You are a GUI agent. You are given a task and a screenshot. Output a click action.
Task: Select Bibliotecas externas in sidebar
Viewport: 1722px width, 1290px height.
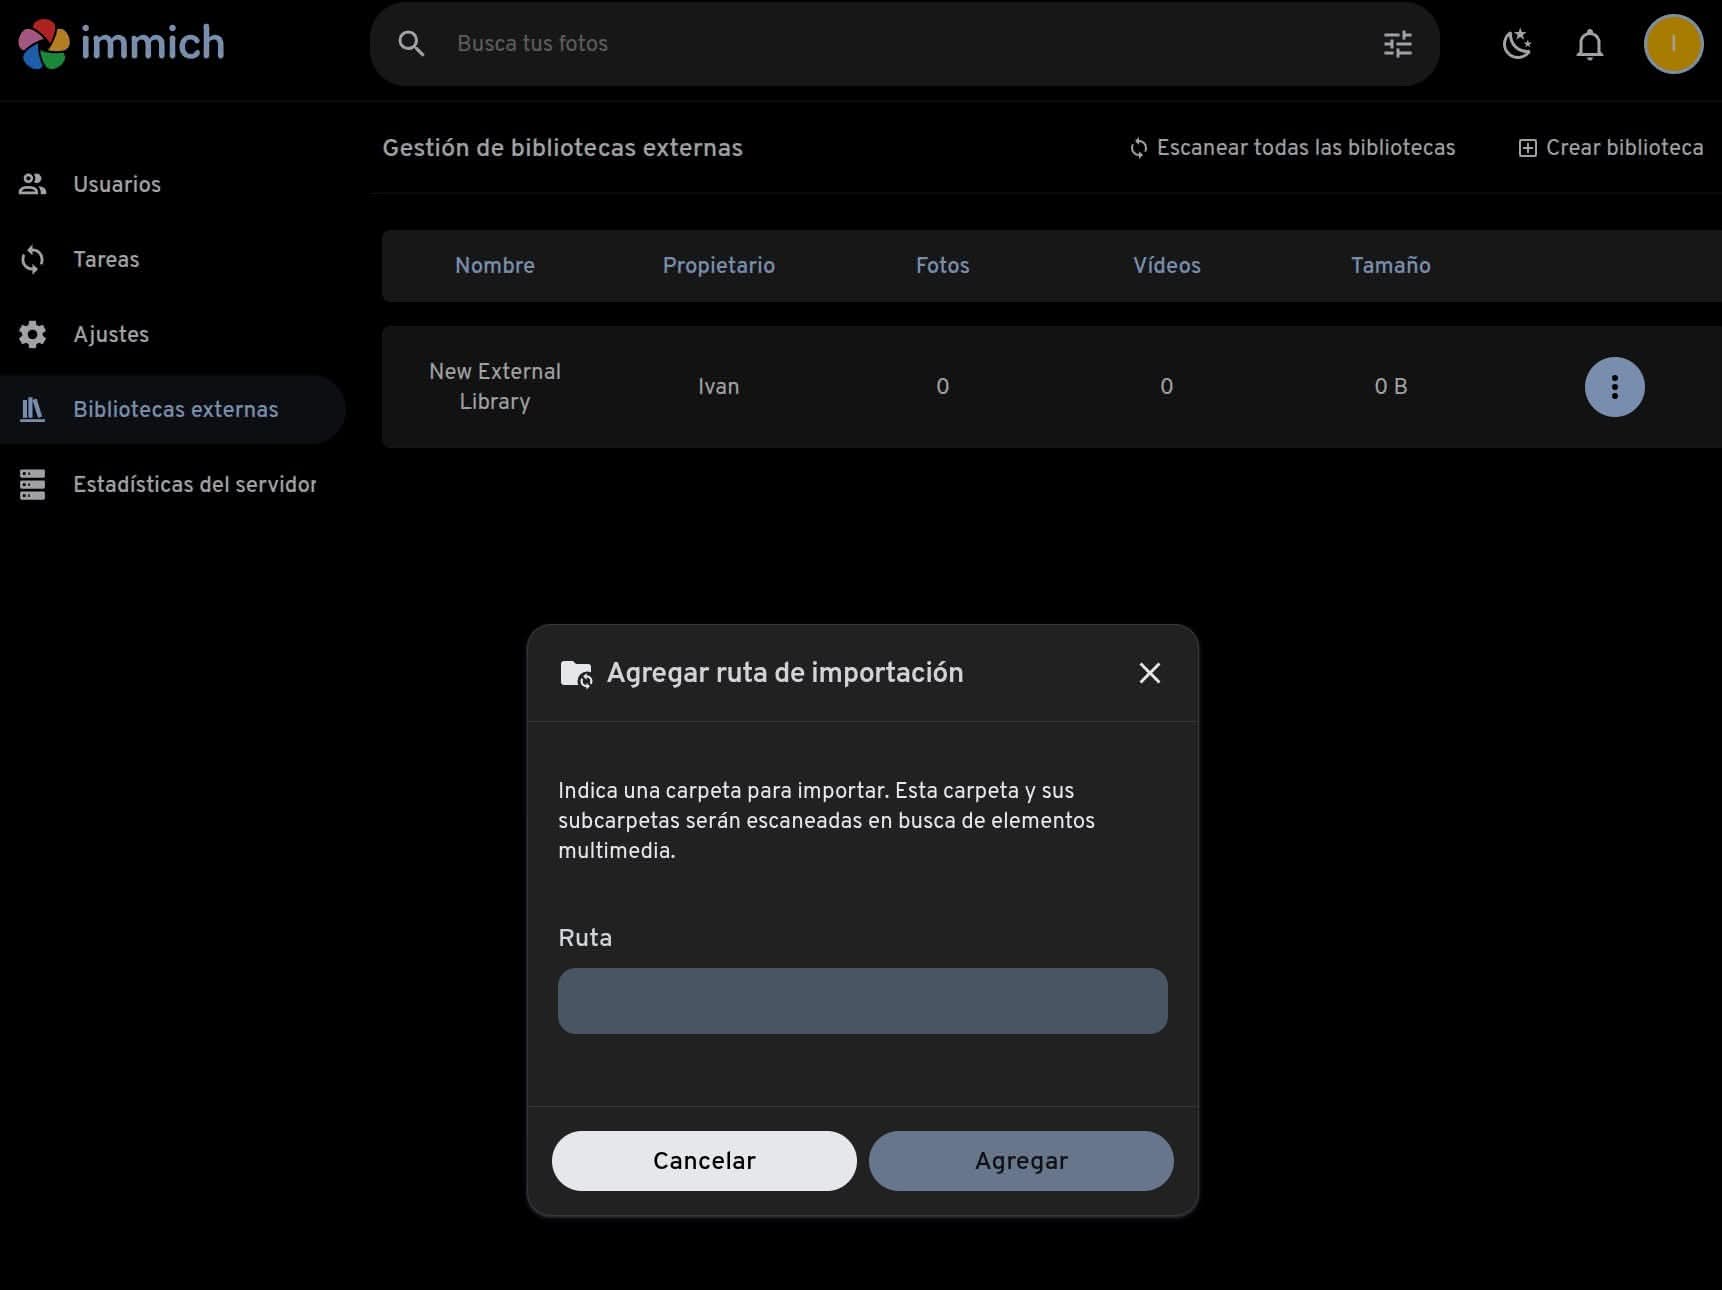click(175, 409)
